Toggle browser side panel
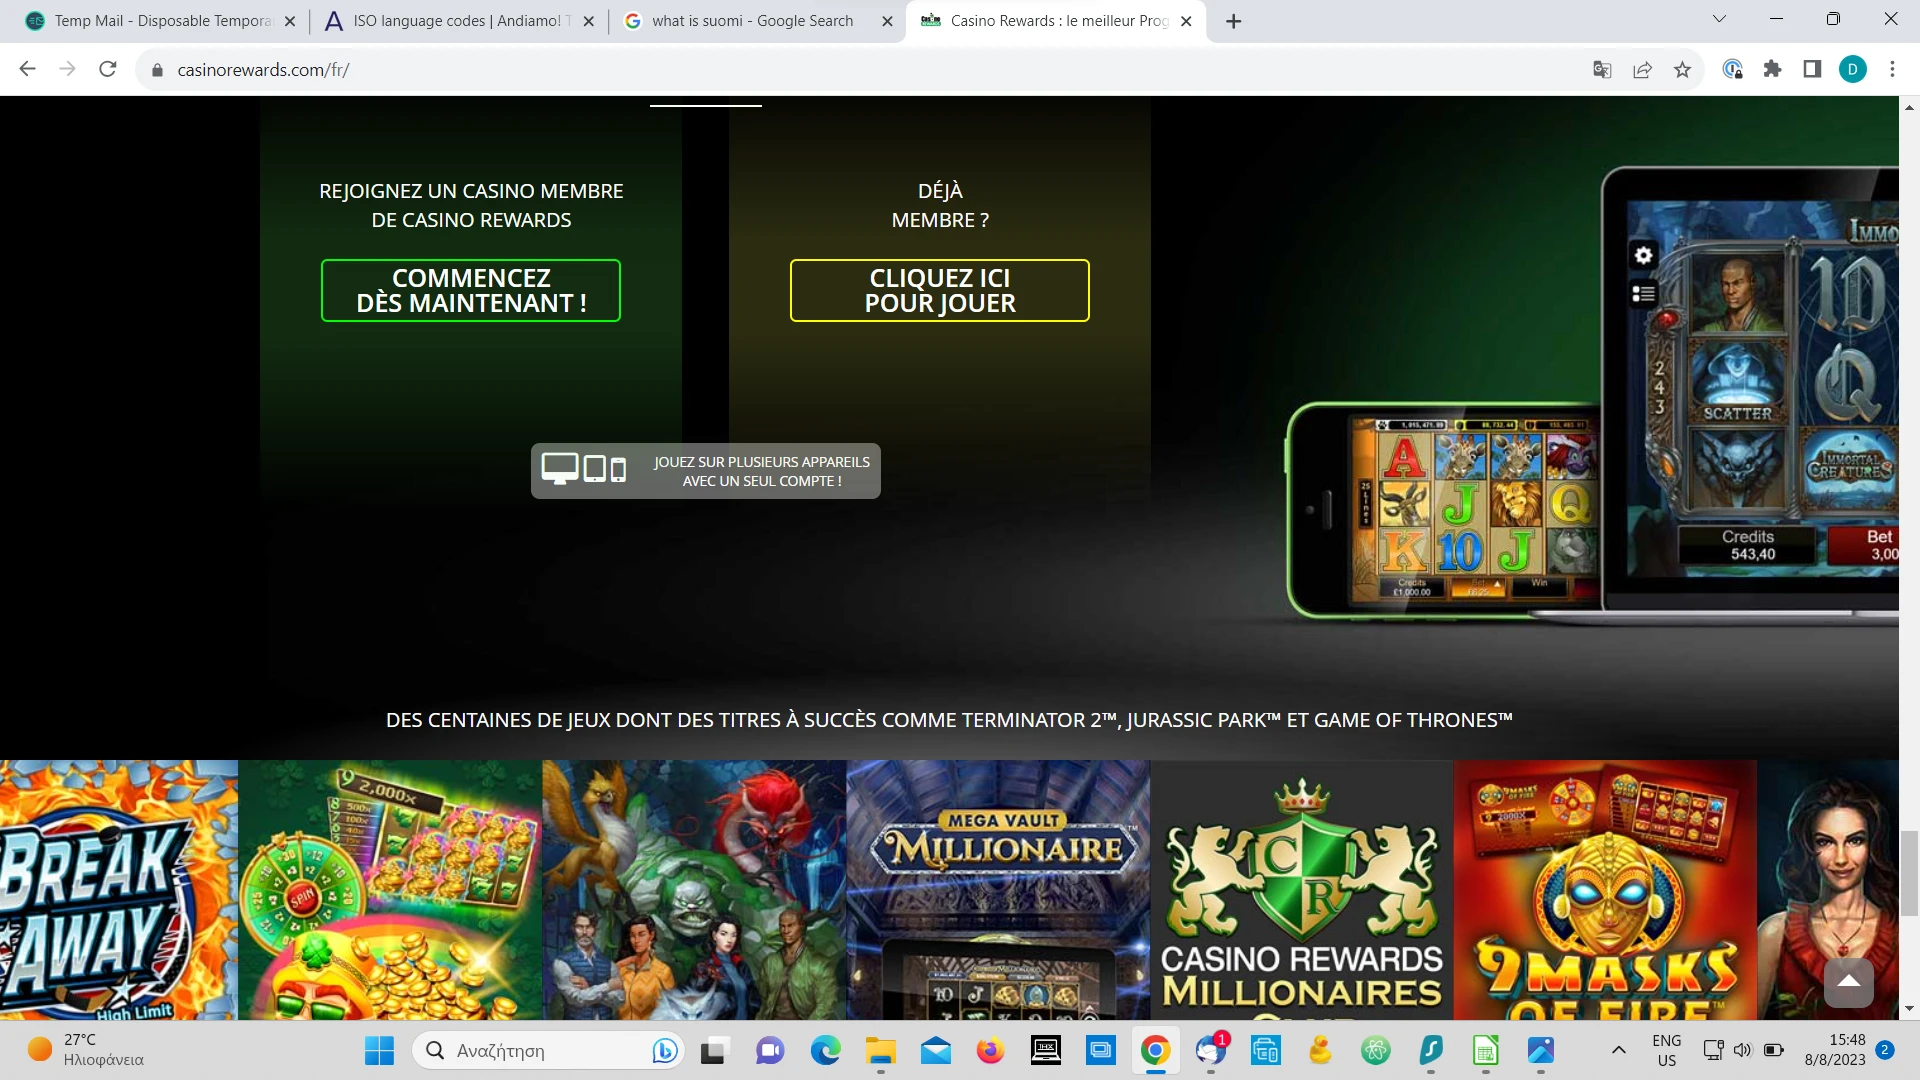1920x1080 pixels. tap(1812, 69)
